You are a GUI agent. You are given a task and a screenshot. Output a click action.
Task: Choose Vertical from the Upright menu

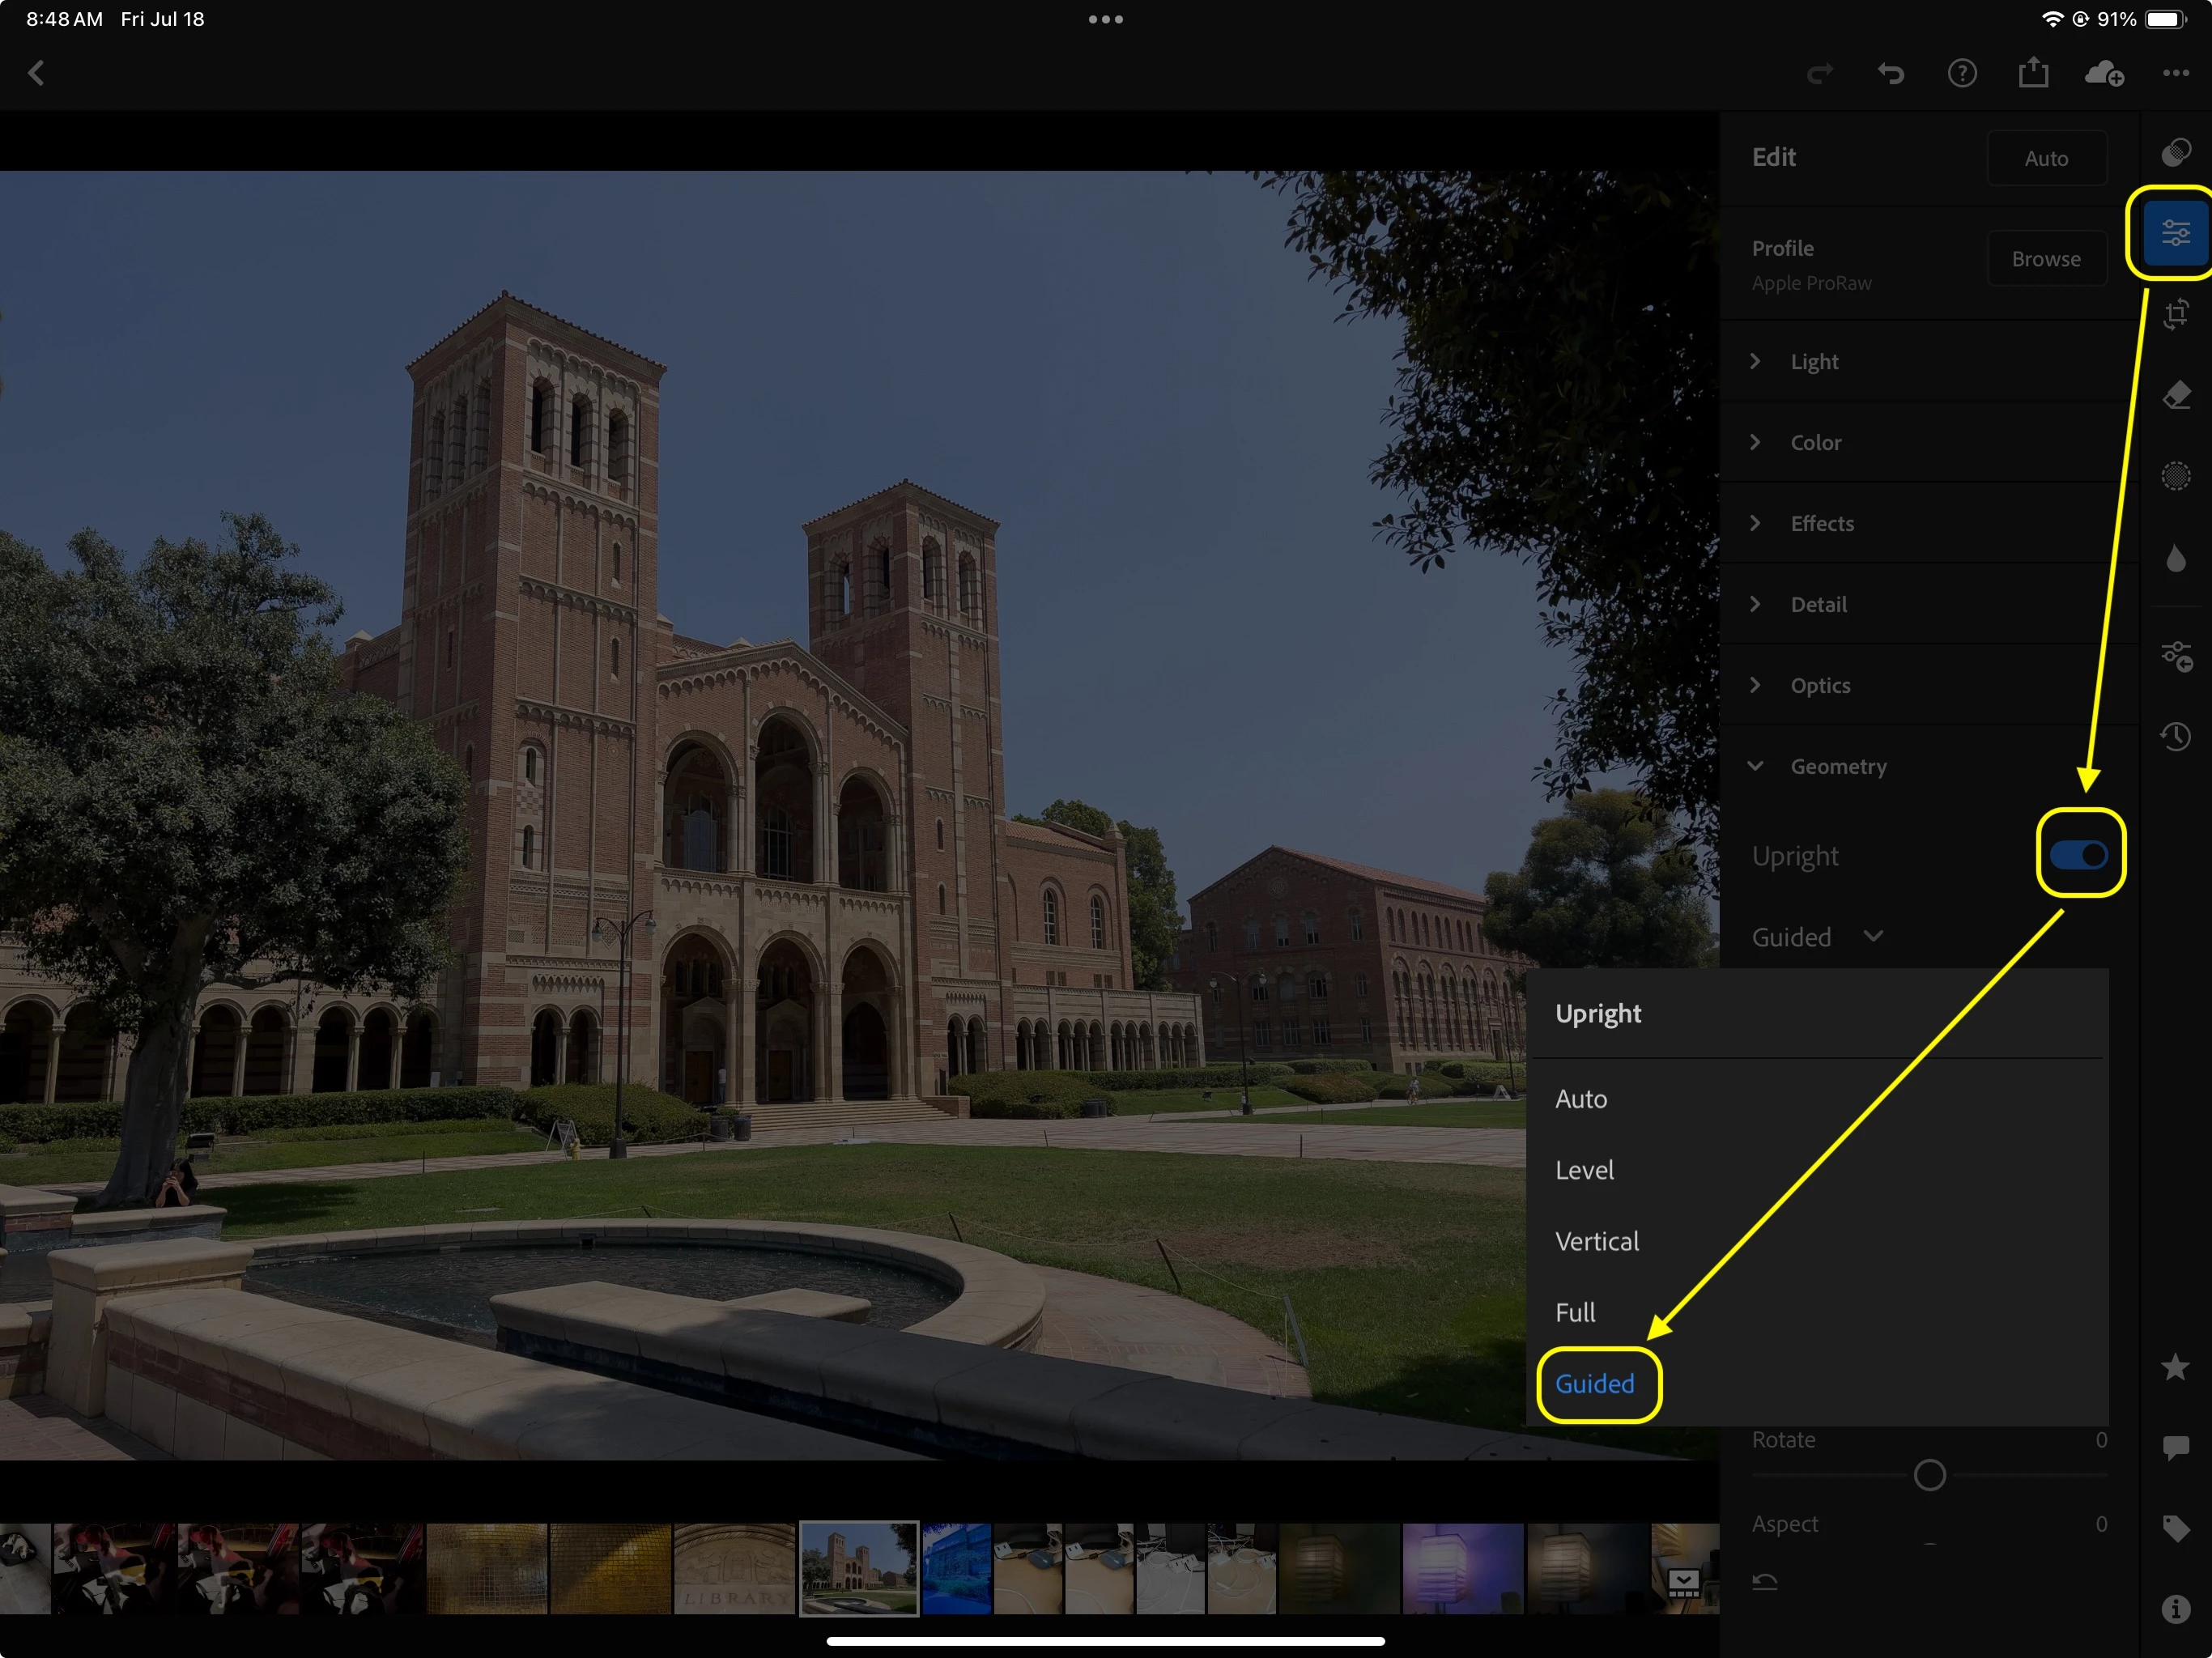pos(1597,1241)
